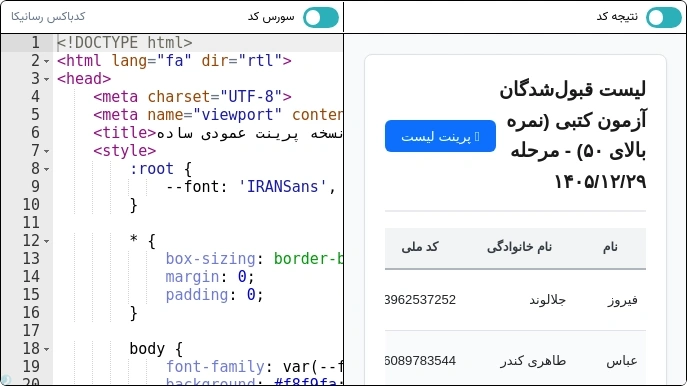Collapse the * rule fold arrow on line 12
The height and width of the screenshot is (386, 687).
[46, 241]
